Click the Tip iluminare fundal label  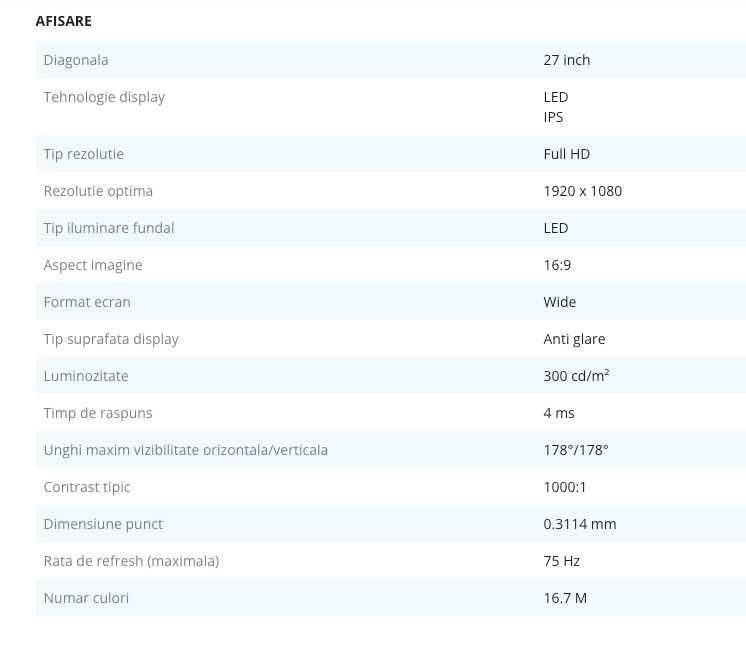coord(109,228)
